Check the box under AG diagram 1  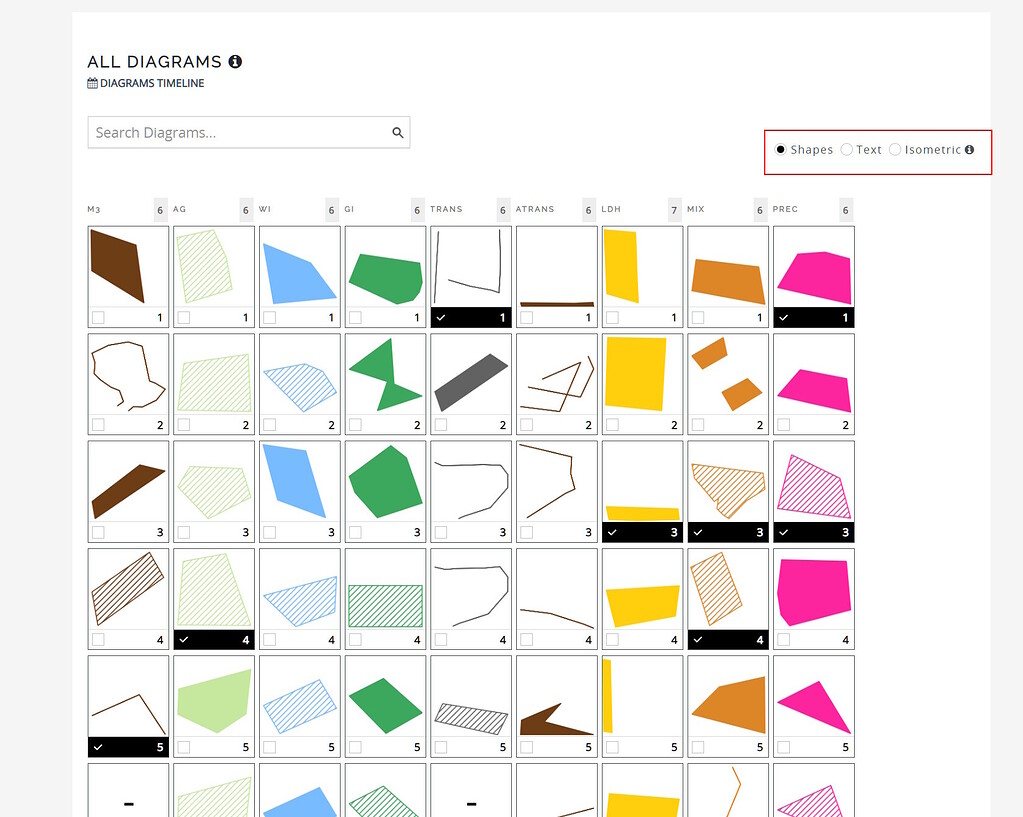[x=182, y=317]
